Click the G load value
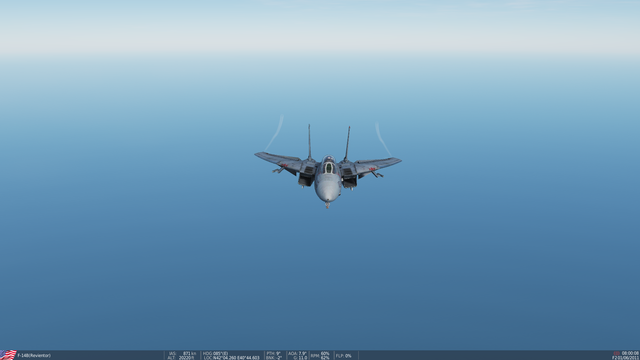 pyautogui.click(x=300, y=358)
